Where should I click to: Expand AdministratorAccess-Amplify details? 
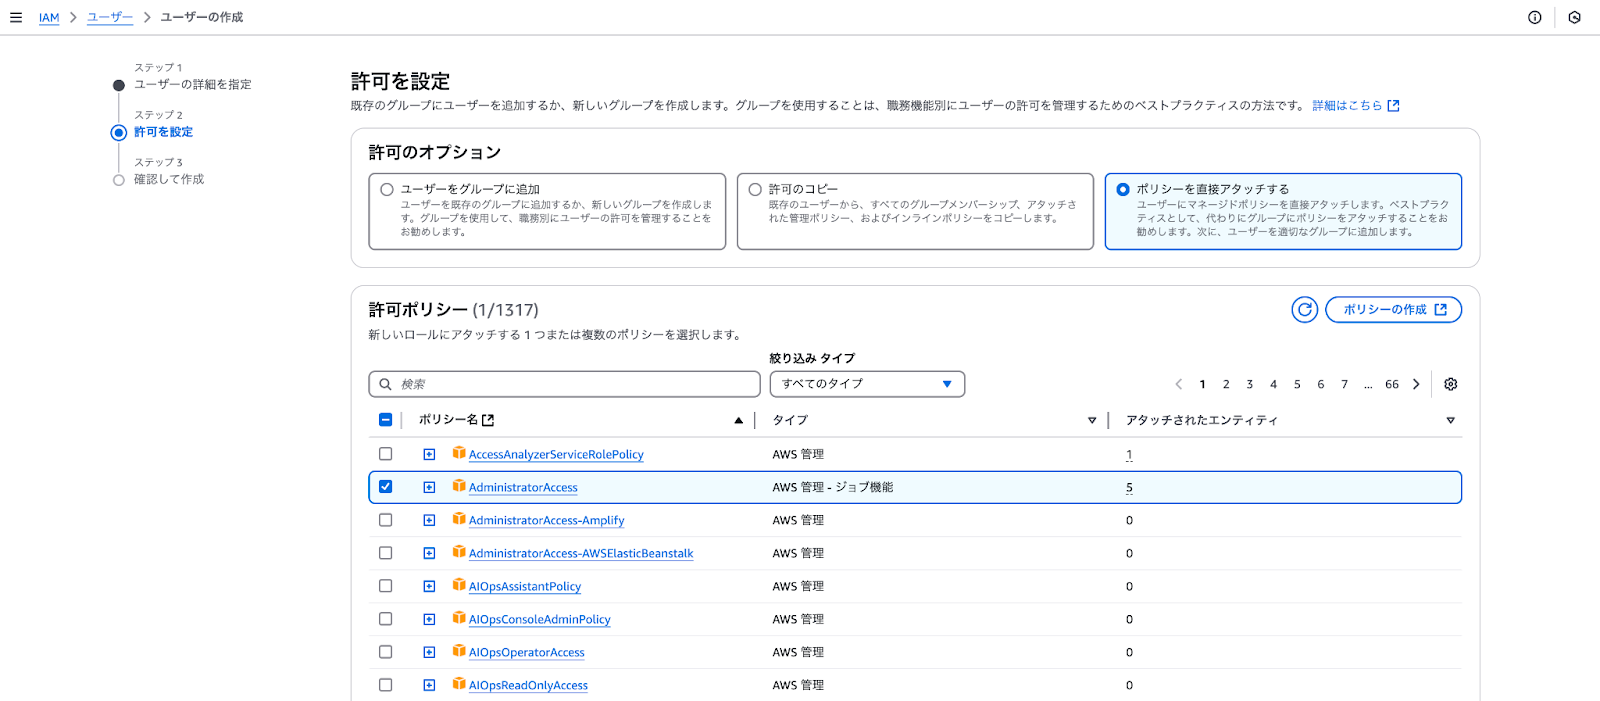pos(429,520)
